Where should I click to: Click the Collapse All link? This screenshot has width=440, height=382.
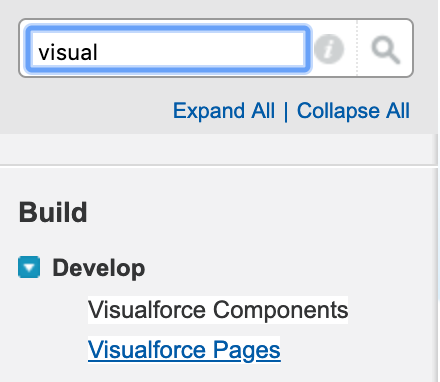point(353,111)
